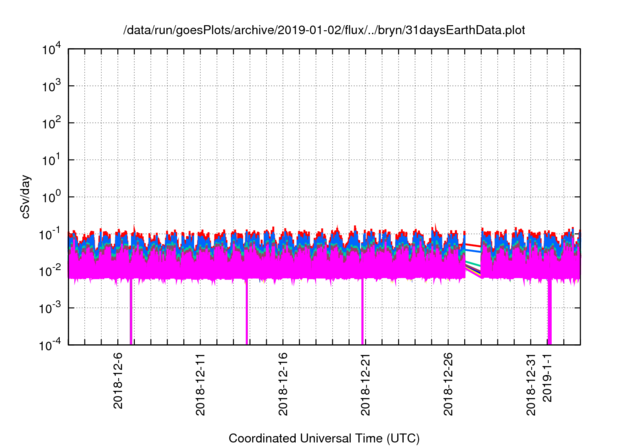This screenshot has height=448, width=640.
Task: Click the 2018-12-11 date tick label
Action: click(200, 384)
